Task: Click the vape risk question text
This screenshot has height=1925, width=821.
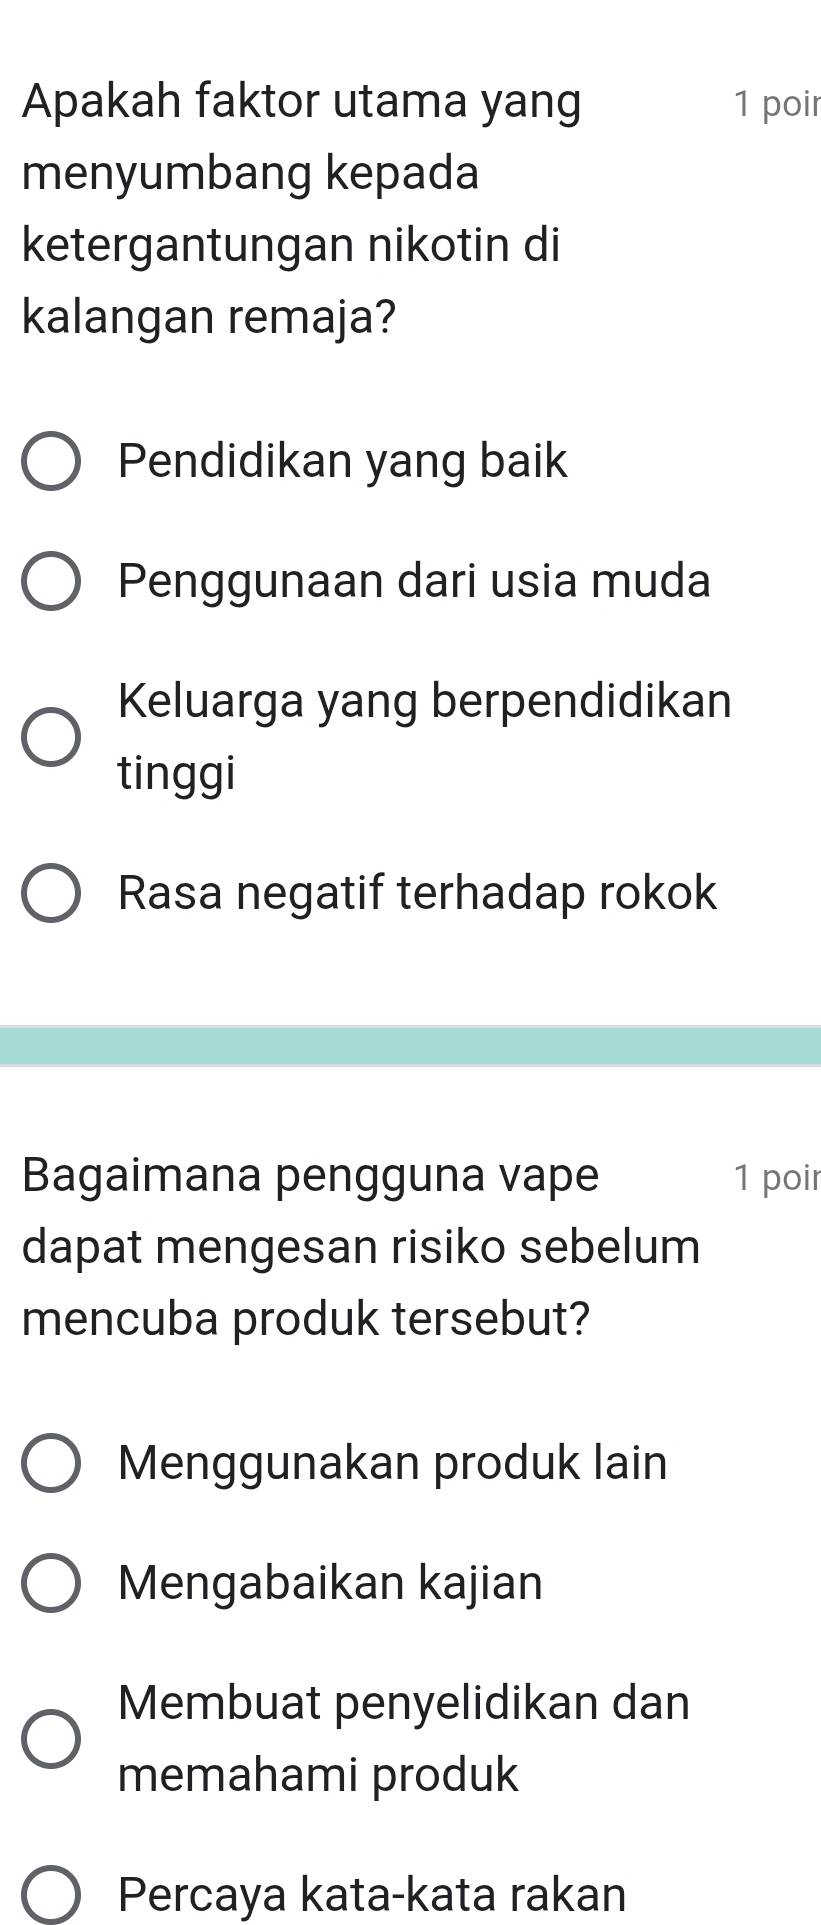Action: [x=361, y=1247]
